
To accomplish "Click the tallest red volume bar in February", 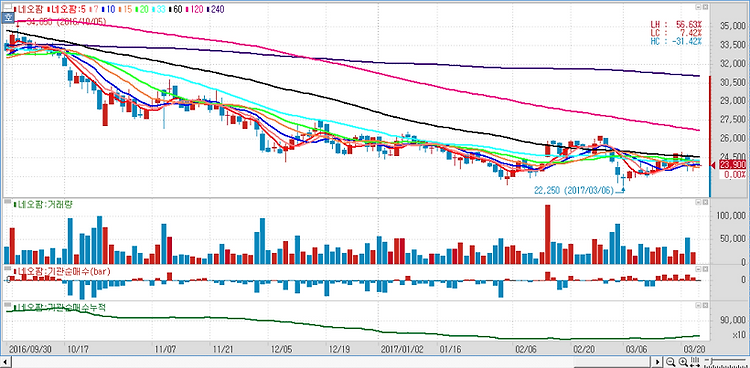I will pyautogui.click(x=548, y=234).
